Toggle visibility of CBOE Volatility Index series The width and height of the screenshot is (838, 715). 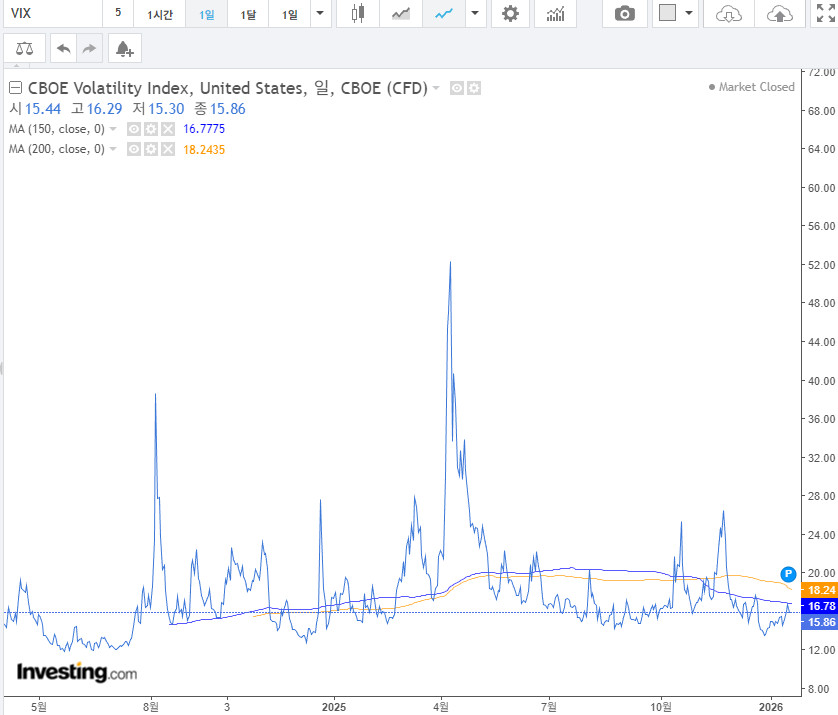tap(456, 88)
